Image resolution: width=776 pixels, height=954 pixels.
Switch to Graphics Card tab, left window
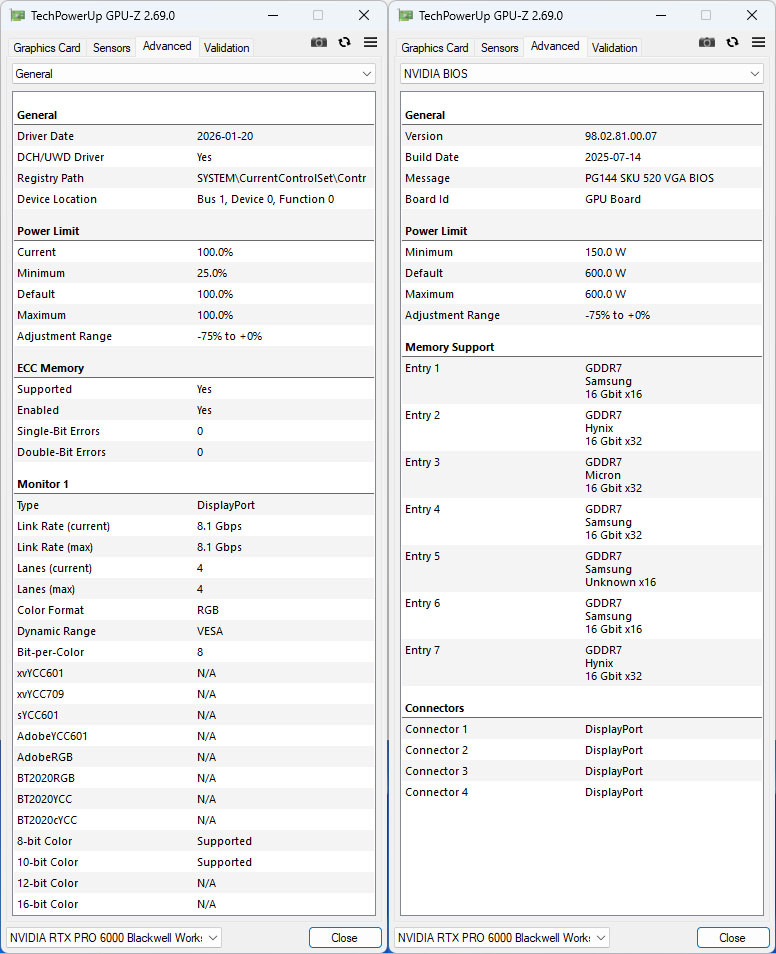click(47, 47)
